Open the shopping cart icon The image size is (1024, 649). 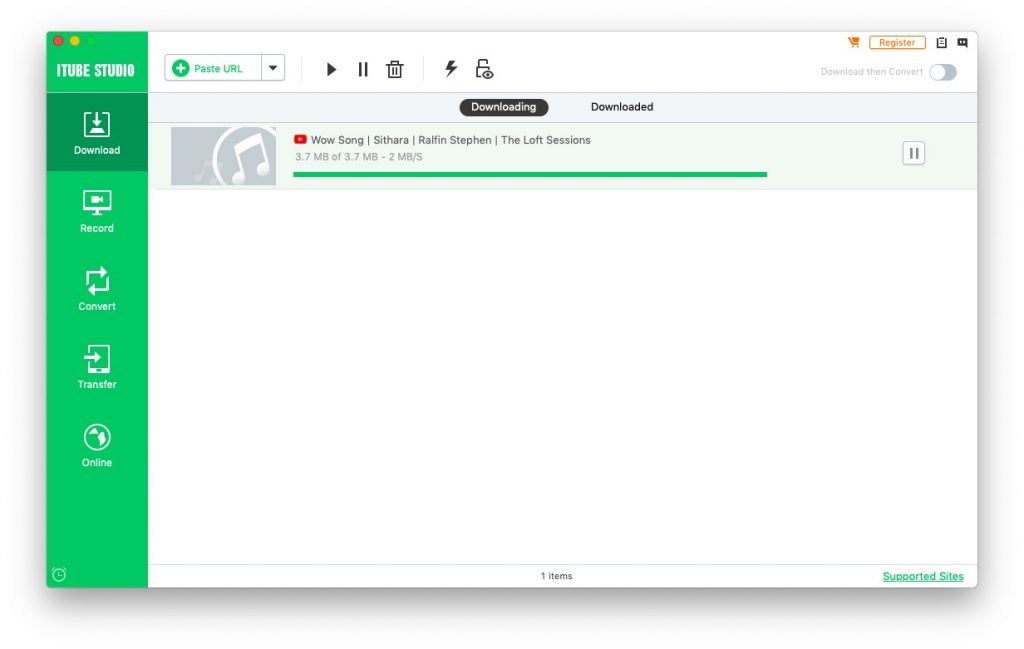(x=854, y=42)
